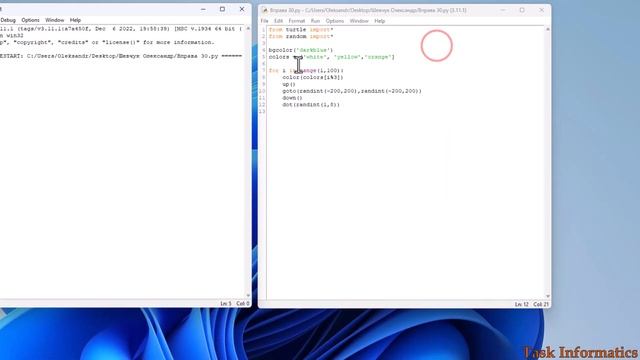
Task: Click the color(colors[i%3]) line
Action: (x=313, y=77)
